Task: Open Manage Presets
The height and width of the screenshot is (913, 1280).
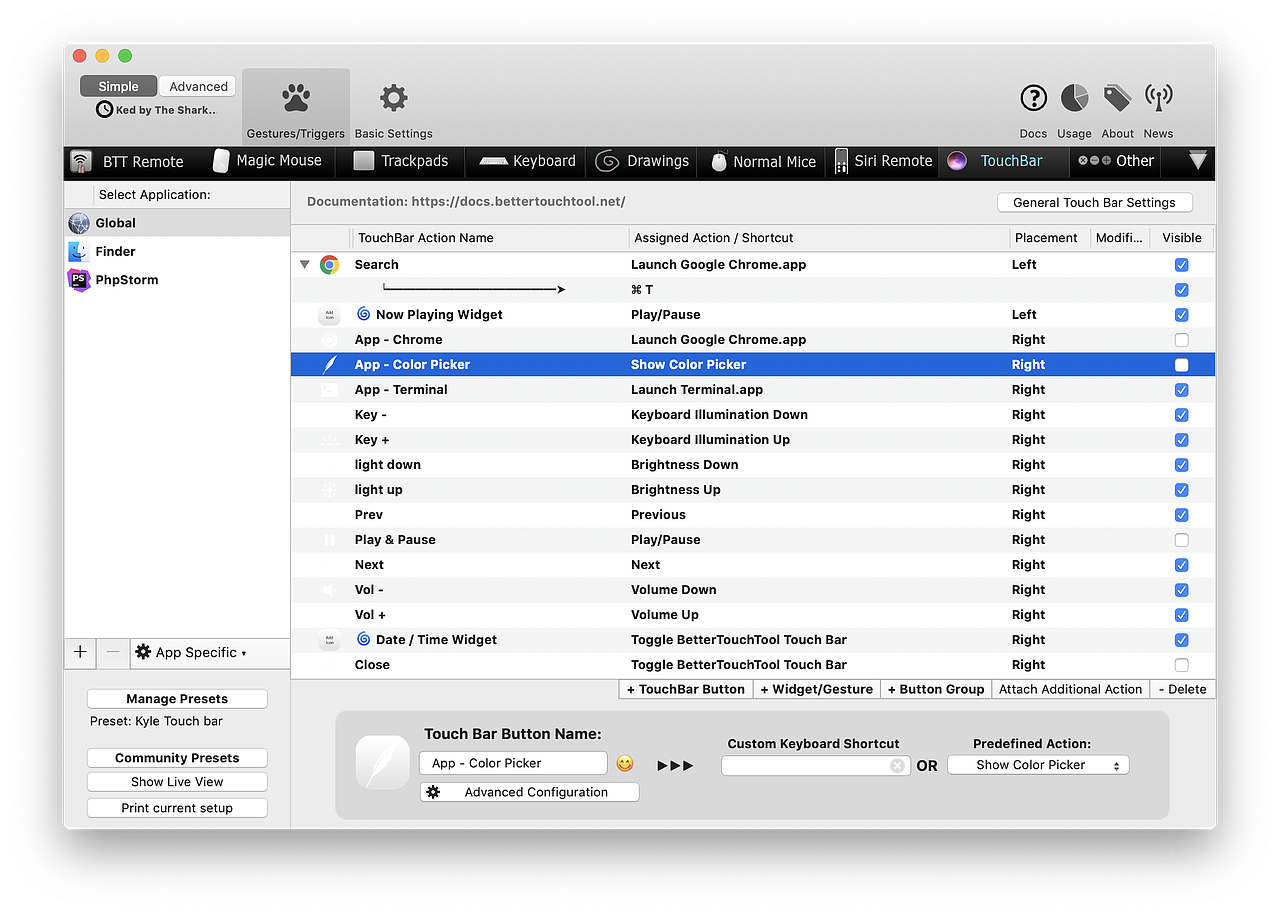Action: pyautogui.click(x=177, y=699)
